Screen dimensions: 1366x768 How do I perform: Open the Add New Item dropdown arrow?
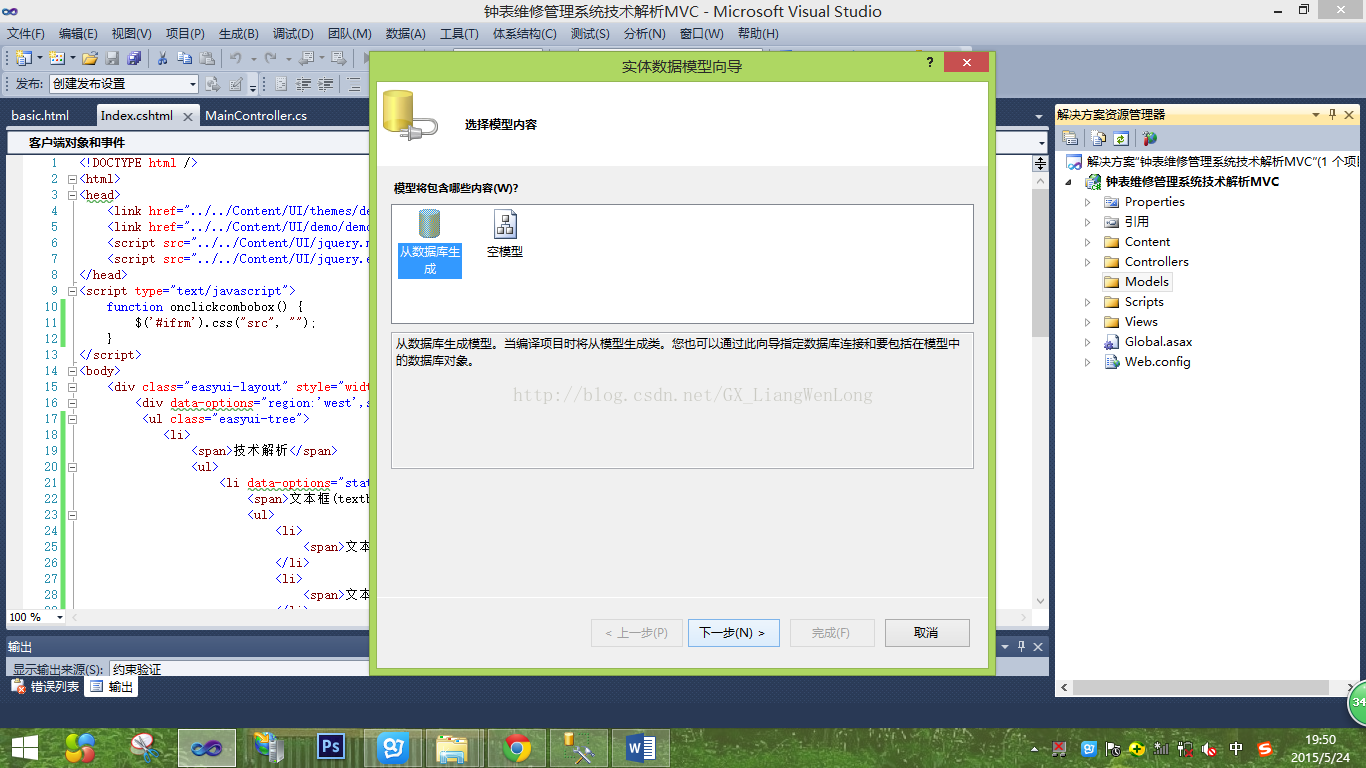click(72, 59)
